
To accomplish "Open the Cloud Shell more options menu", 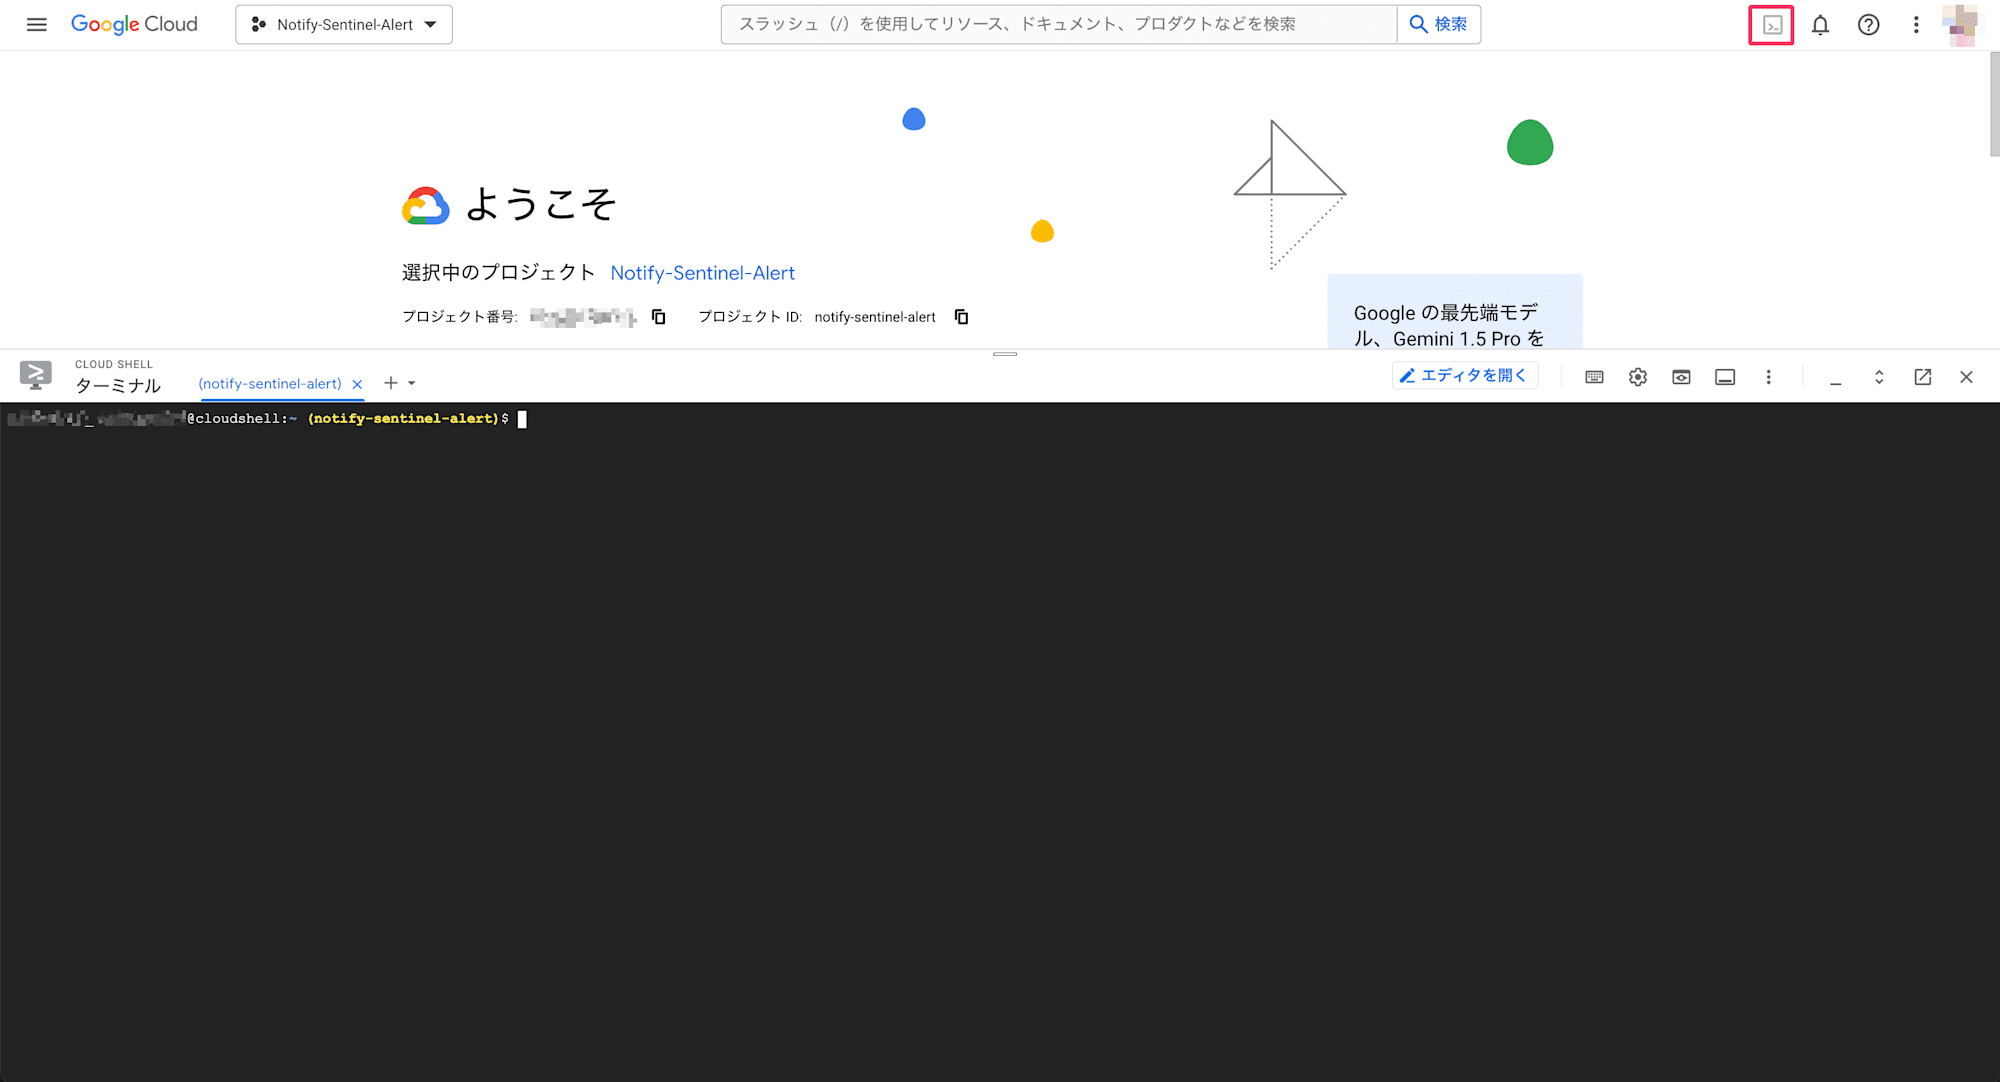I will pos(1768,377).
